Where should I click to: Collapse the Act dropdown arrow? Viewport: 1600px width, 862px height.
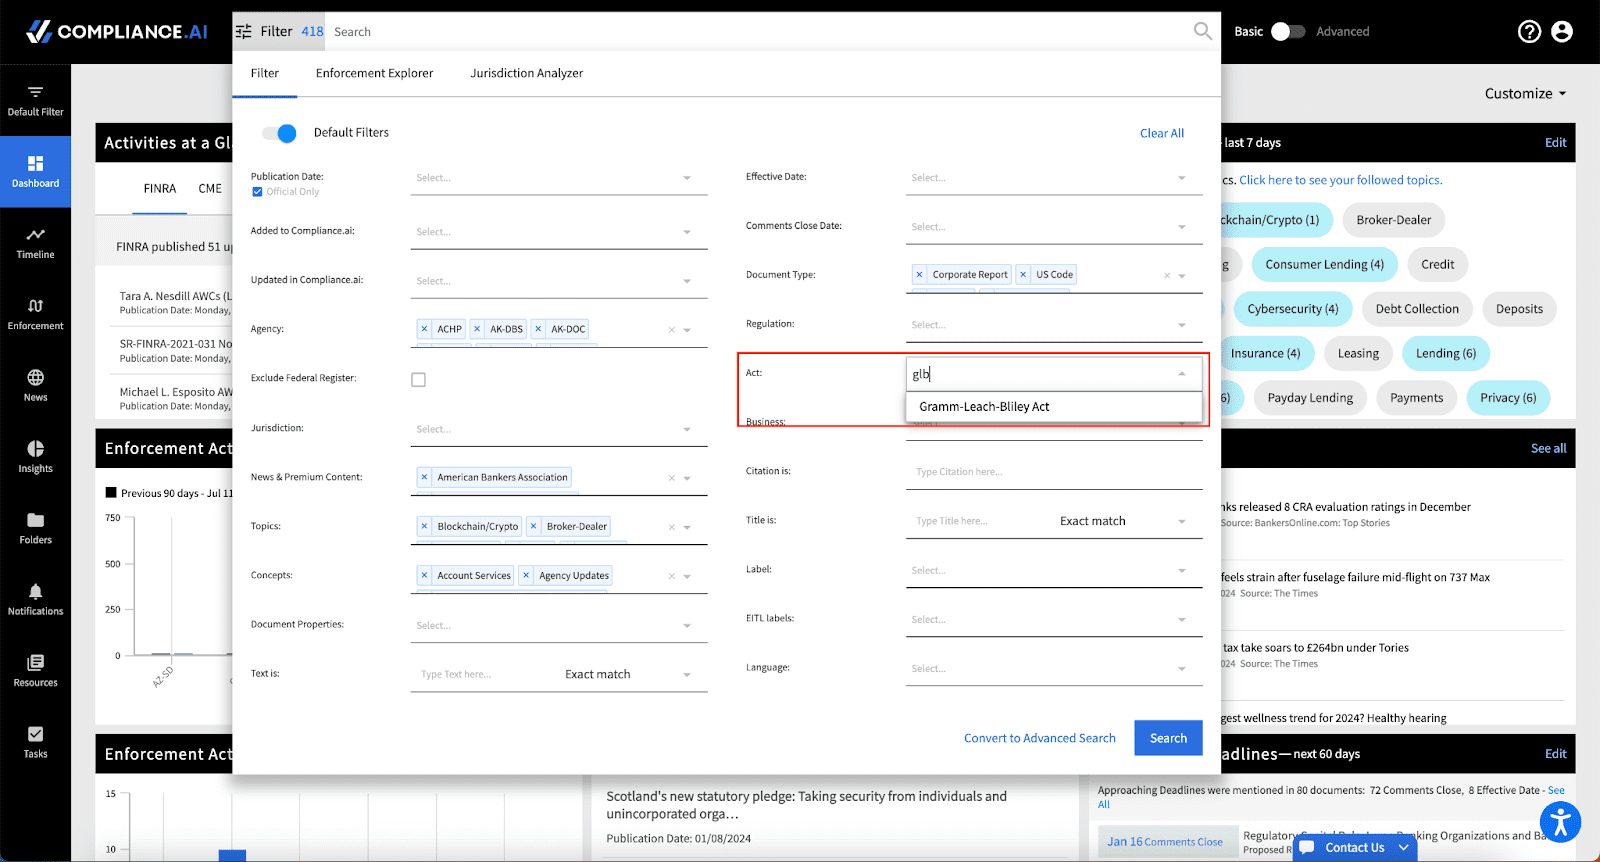(1182, 374)
